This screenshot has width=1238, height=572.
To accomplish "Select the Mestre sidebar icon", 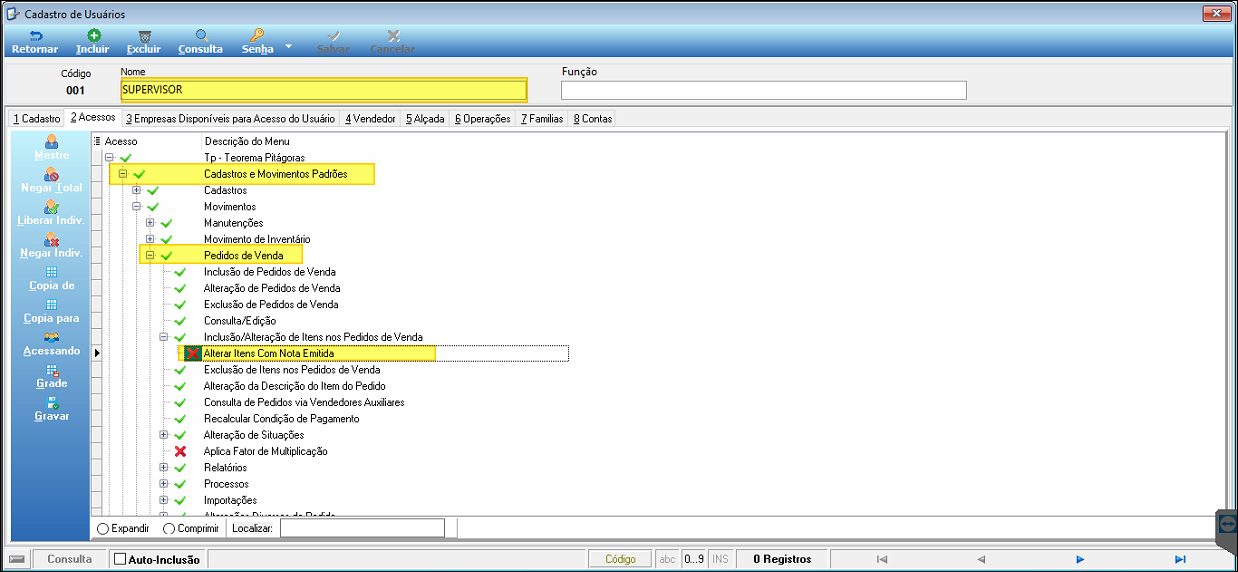I will point(52,141).
